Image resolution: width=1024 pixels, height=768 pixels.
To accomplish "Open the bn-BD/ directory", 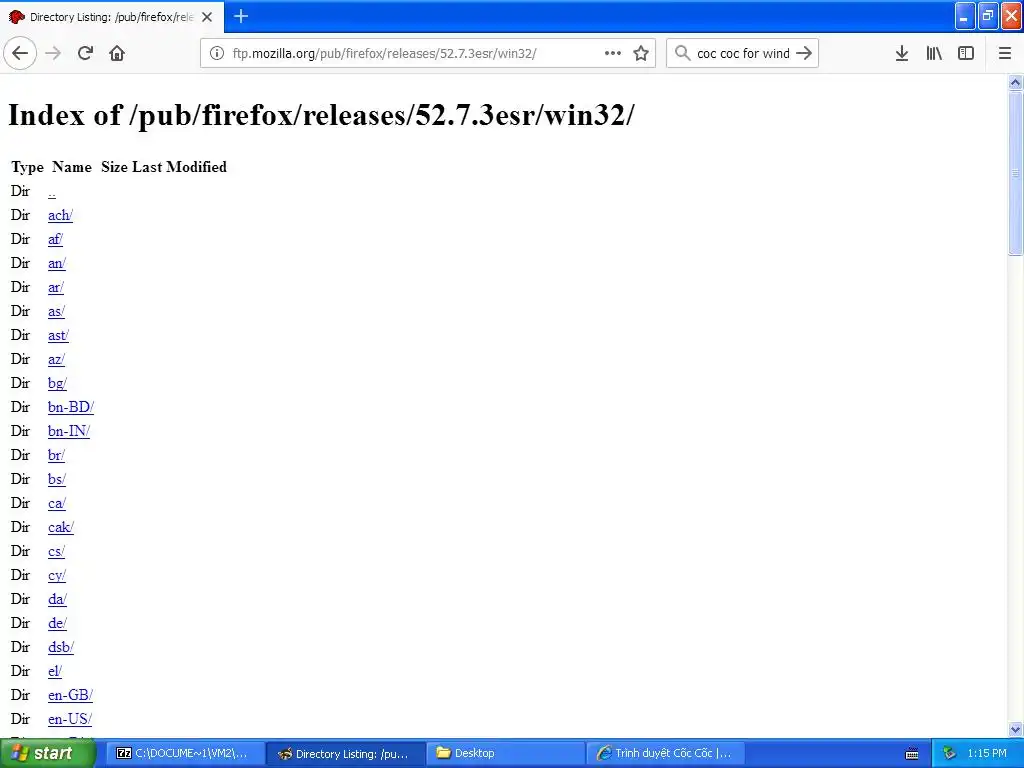I will click(71, 408).
